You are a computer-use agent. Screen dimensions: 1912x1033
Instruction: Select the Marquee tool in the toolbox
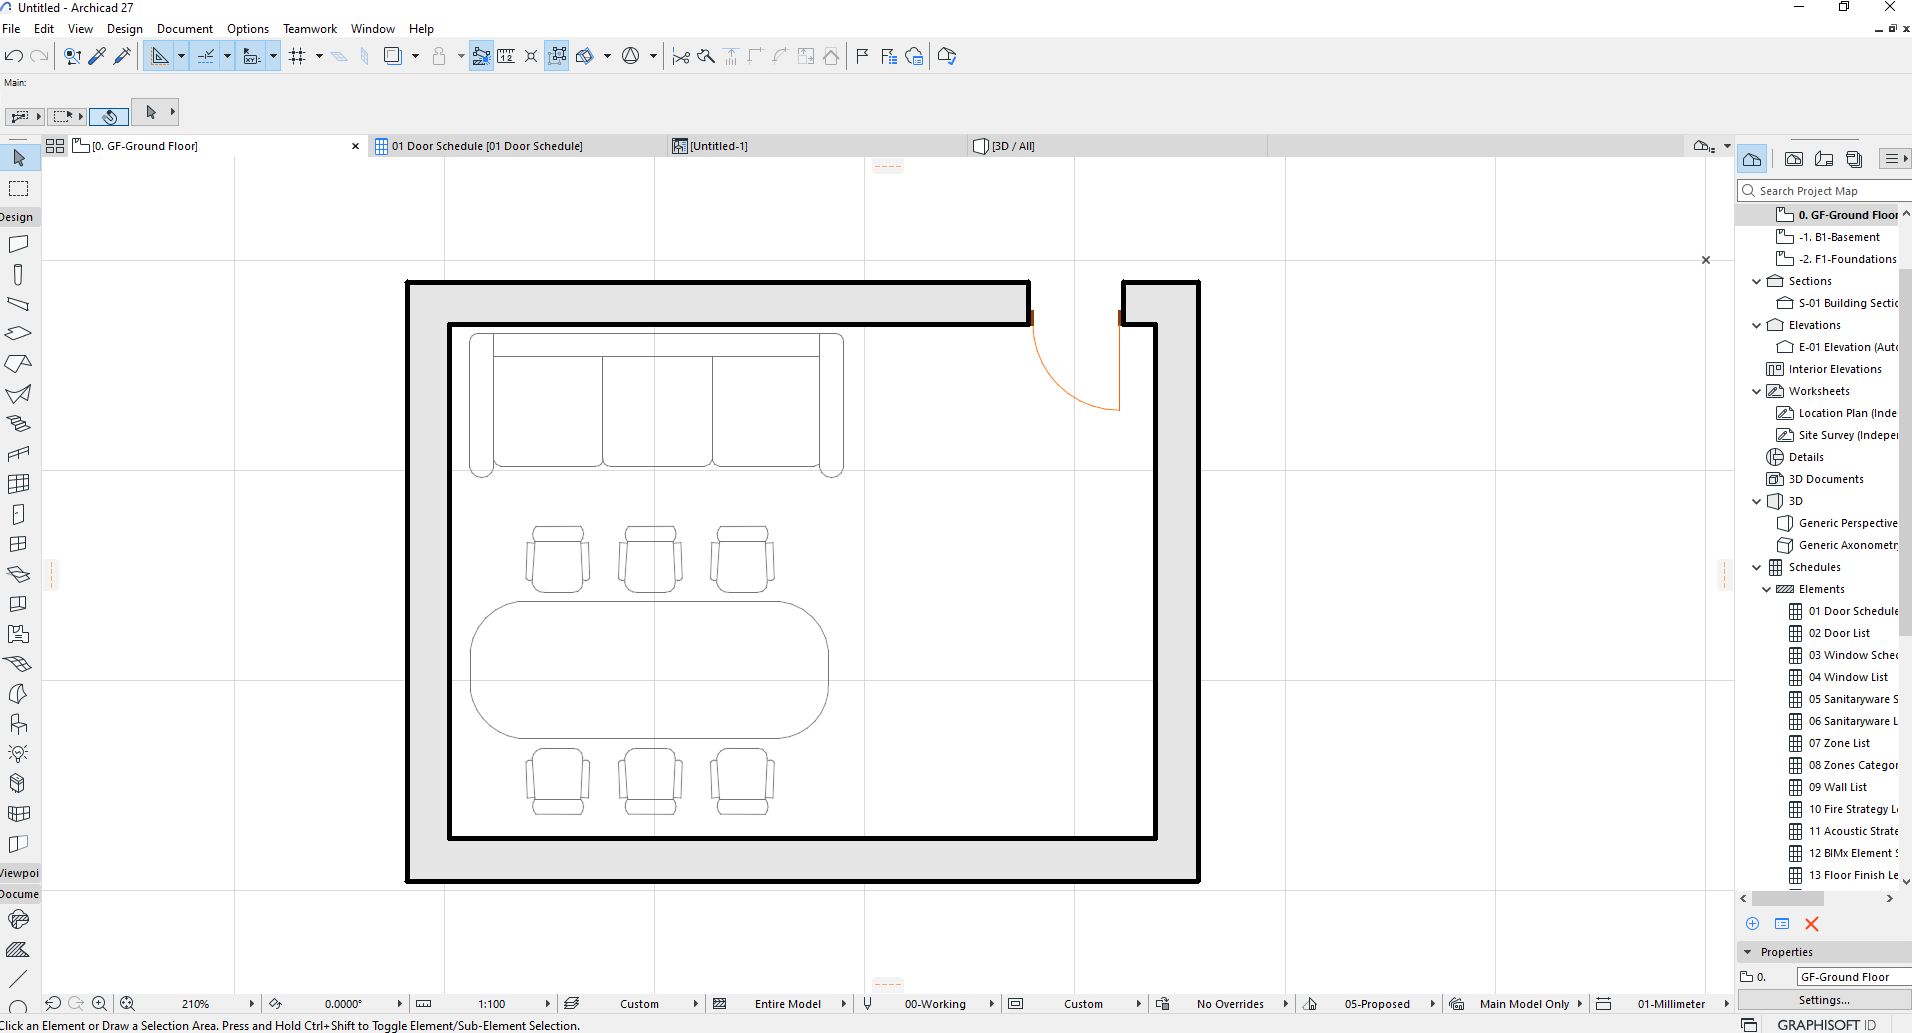[18, 188]
